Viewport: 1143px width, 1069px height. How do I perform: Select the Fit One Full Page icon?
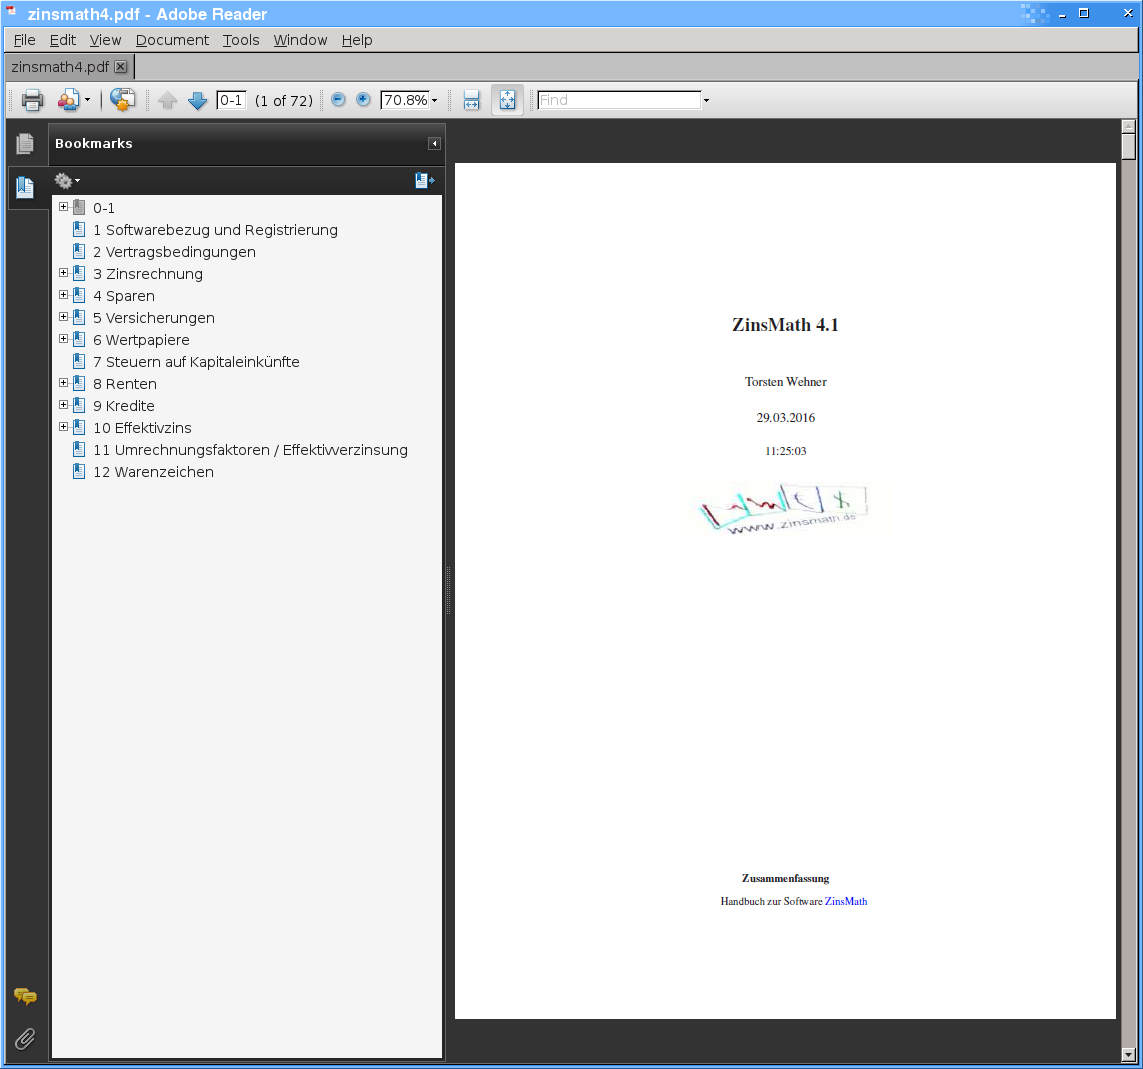point(507,100)
